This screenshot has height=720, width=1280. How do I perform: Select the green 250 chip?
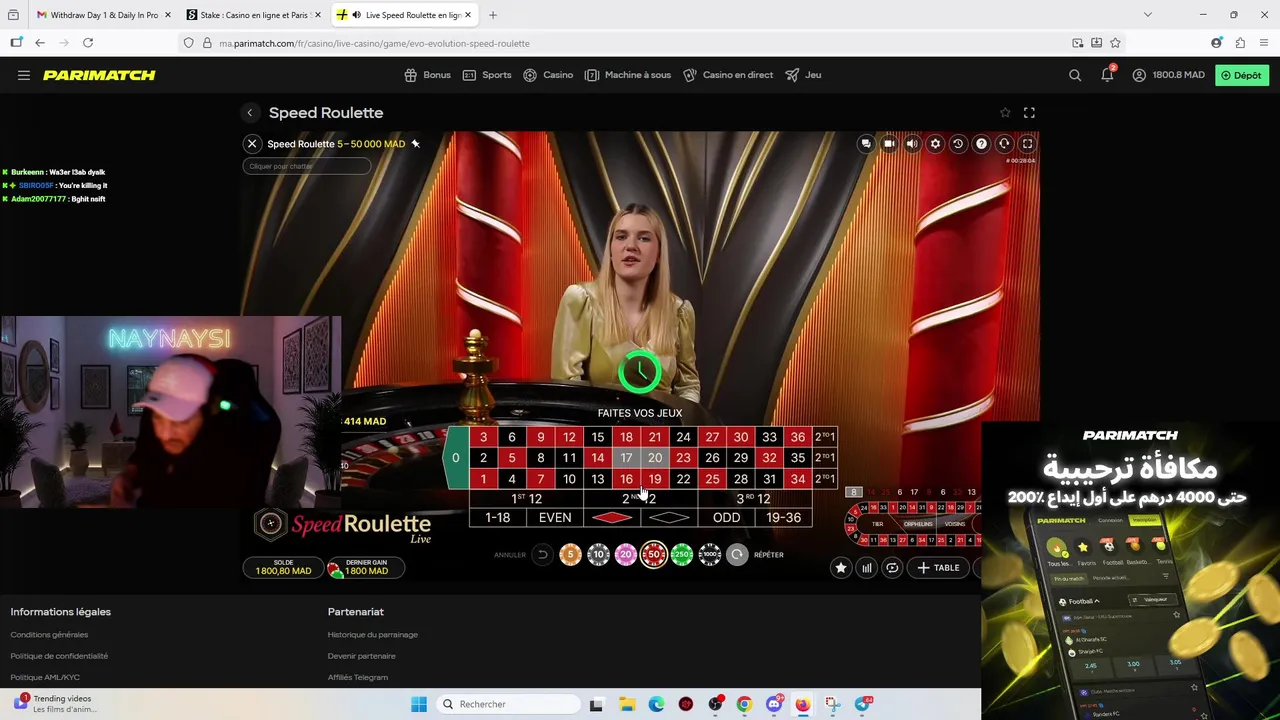click(682, 554)
